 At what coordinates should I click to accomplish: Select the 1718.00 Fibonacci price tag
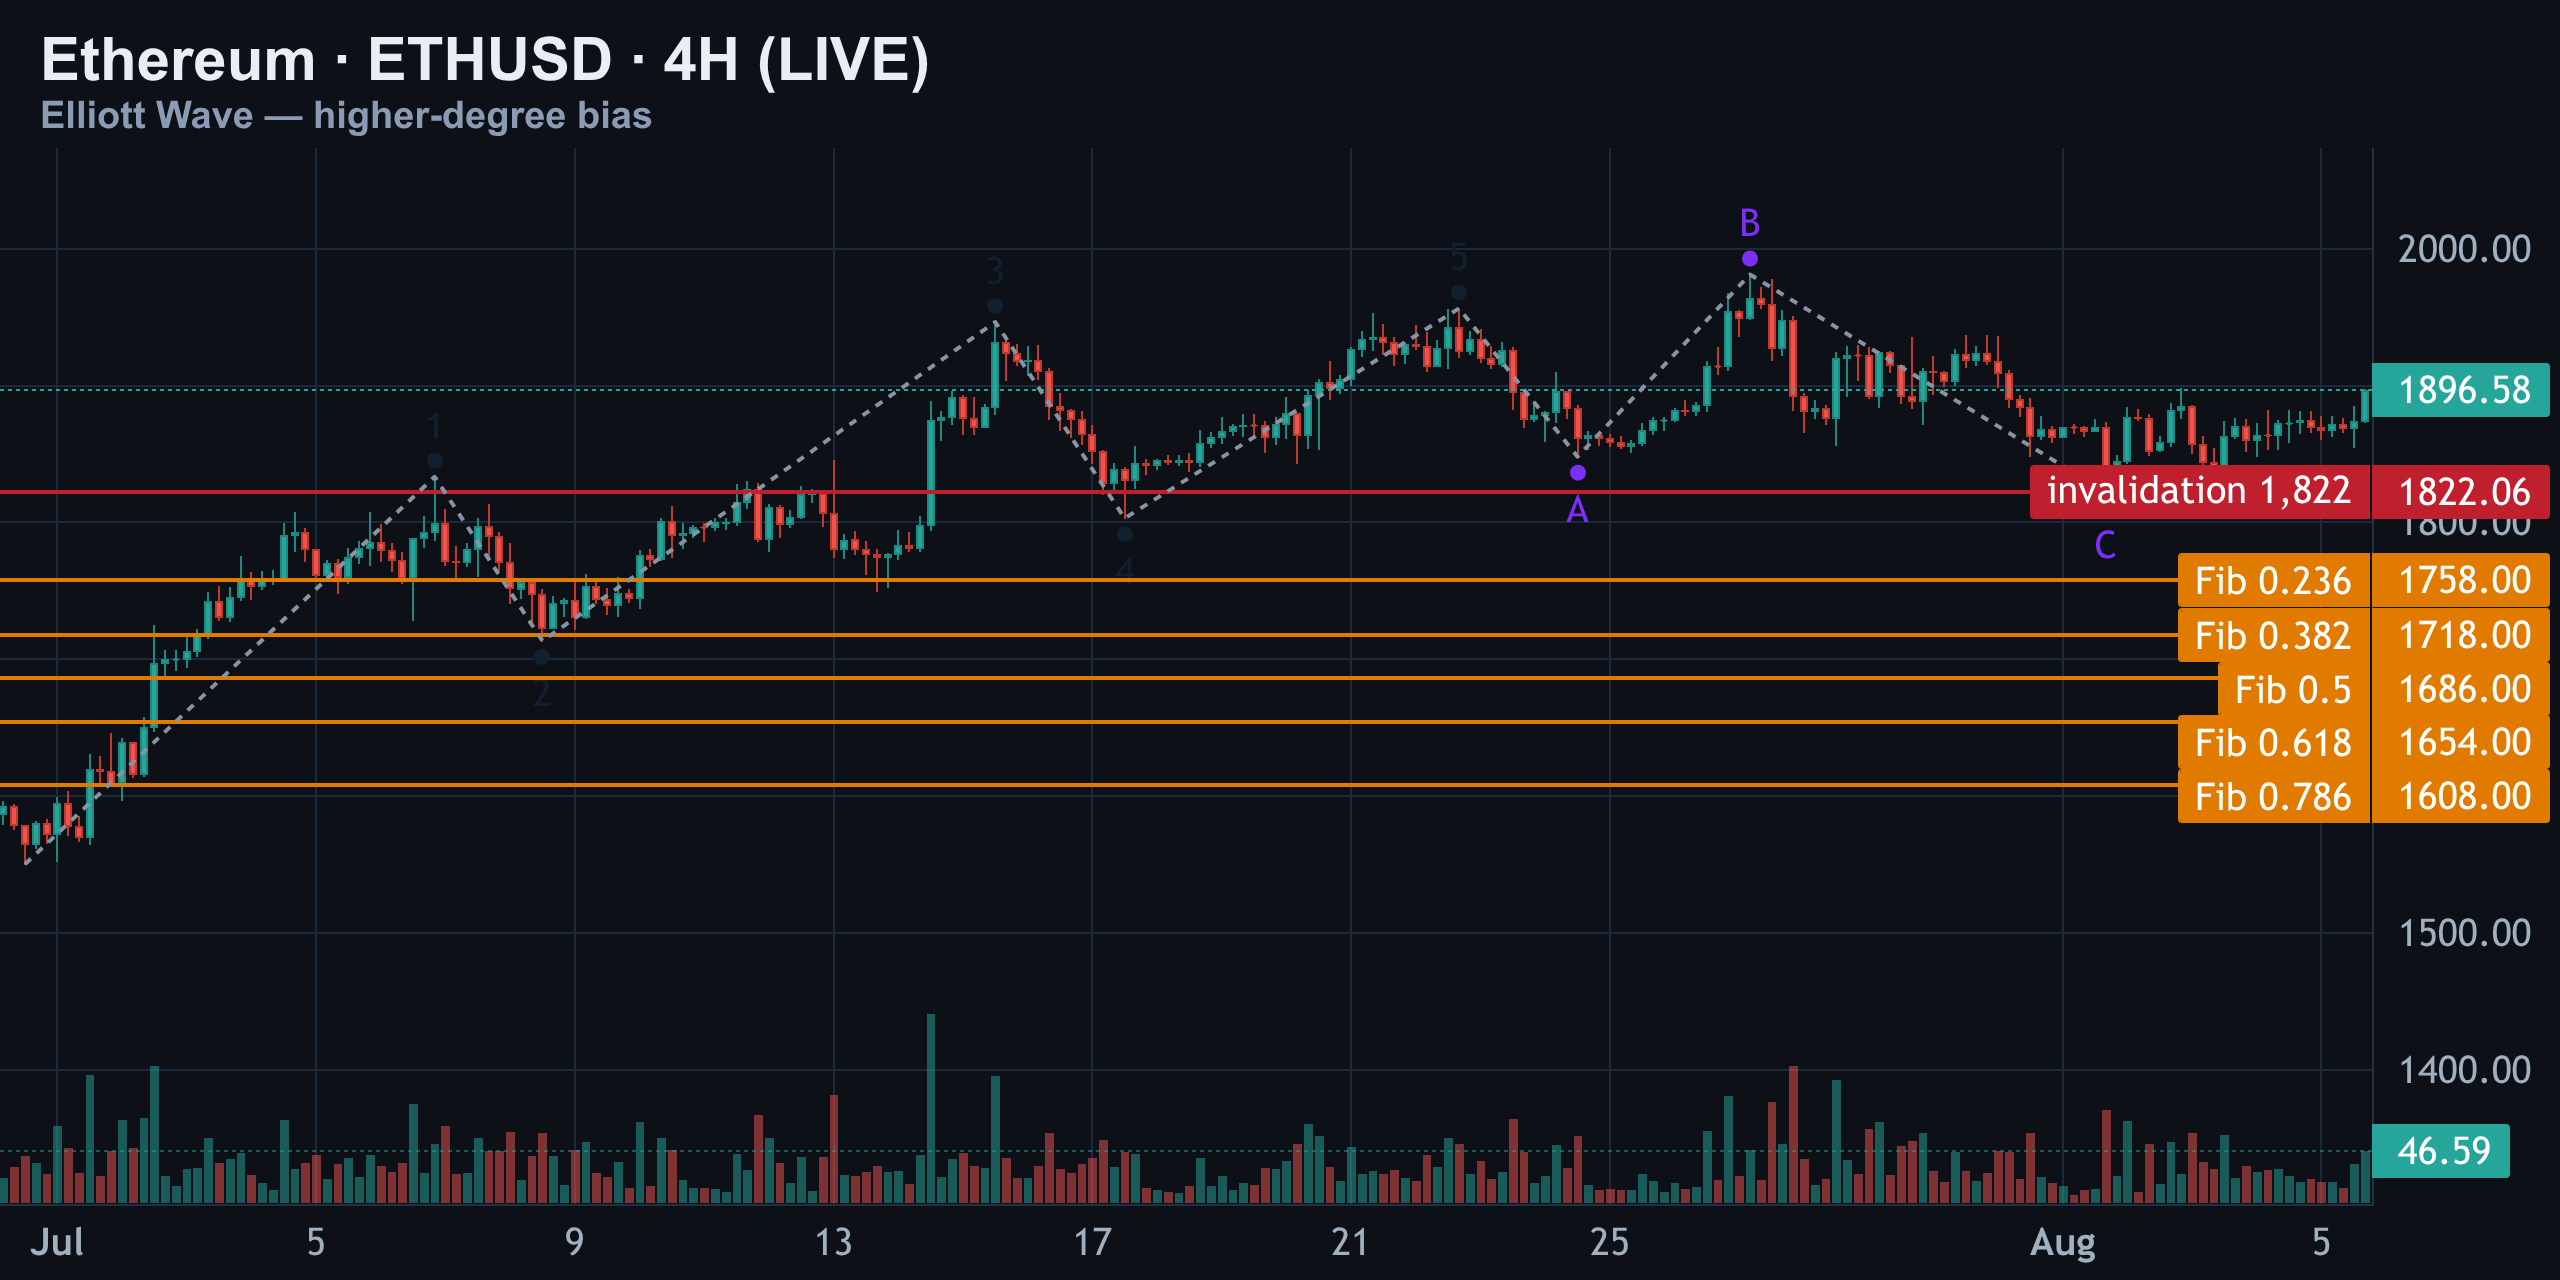click(x=2461, y=635)
